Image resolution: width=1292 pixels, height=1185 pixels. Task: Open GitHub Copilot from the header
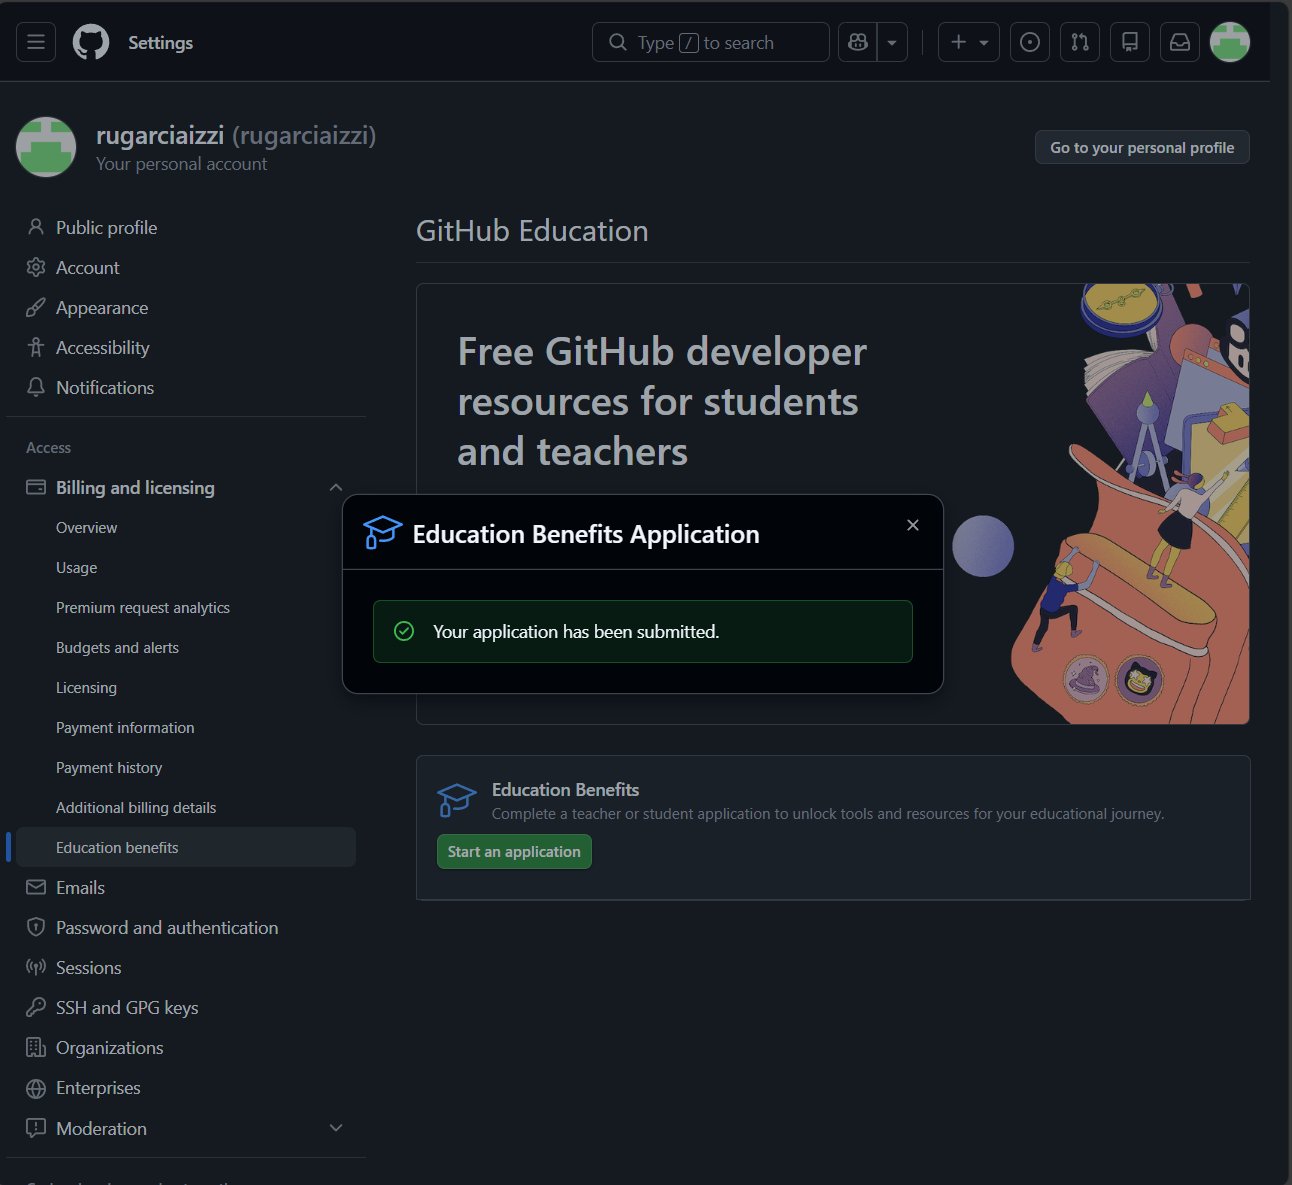[857, 42]
